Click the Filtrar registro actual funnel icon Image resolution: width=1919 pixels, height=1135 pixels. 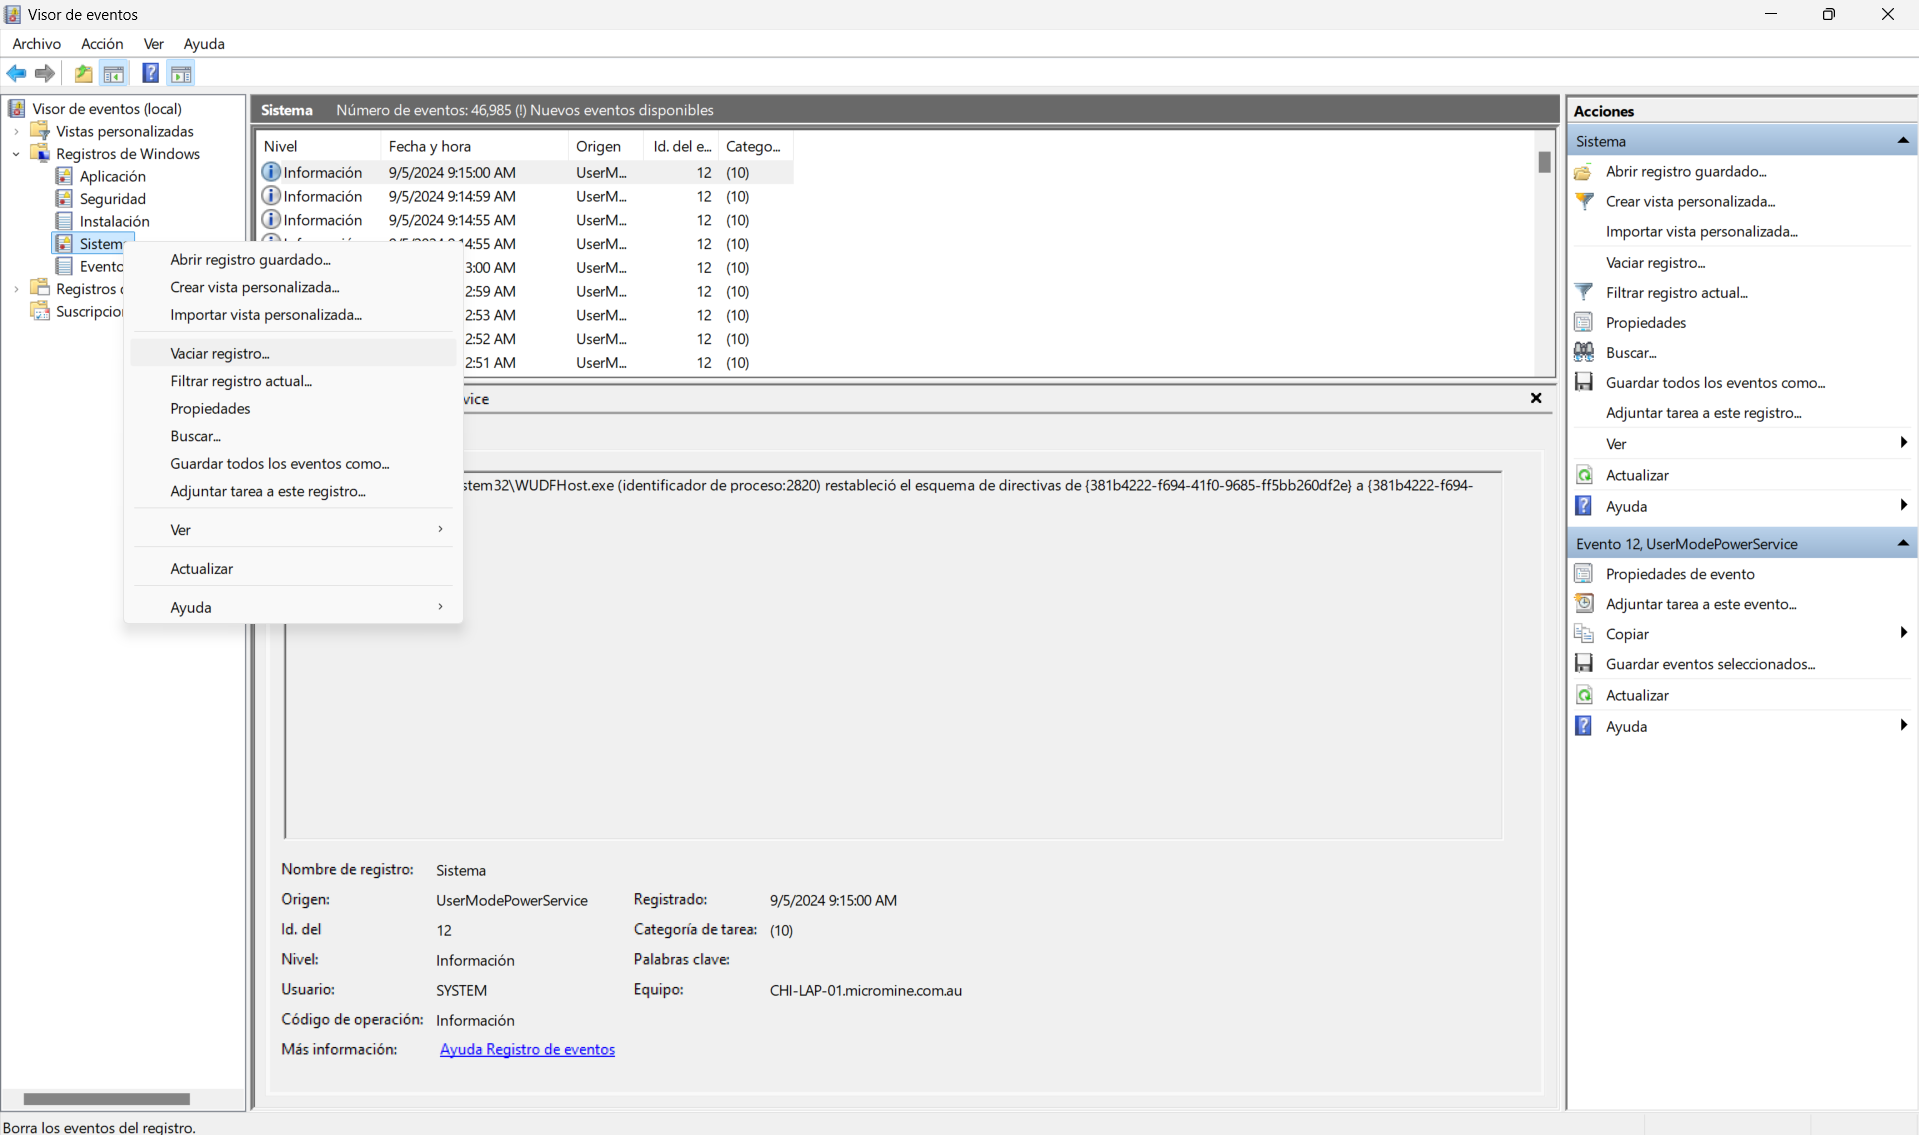click(1584, 292)
